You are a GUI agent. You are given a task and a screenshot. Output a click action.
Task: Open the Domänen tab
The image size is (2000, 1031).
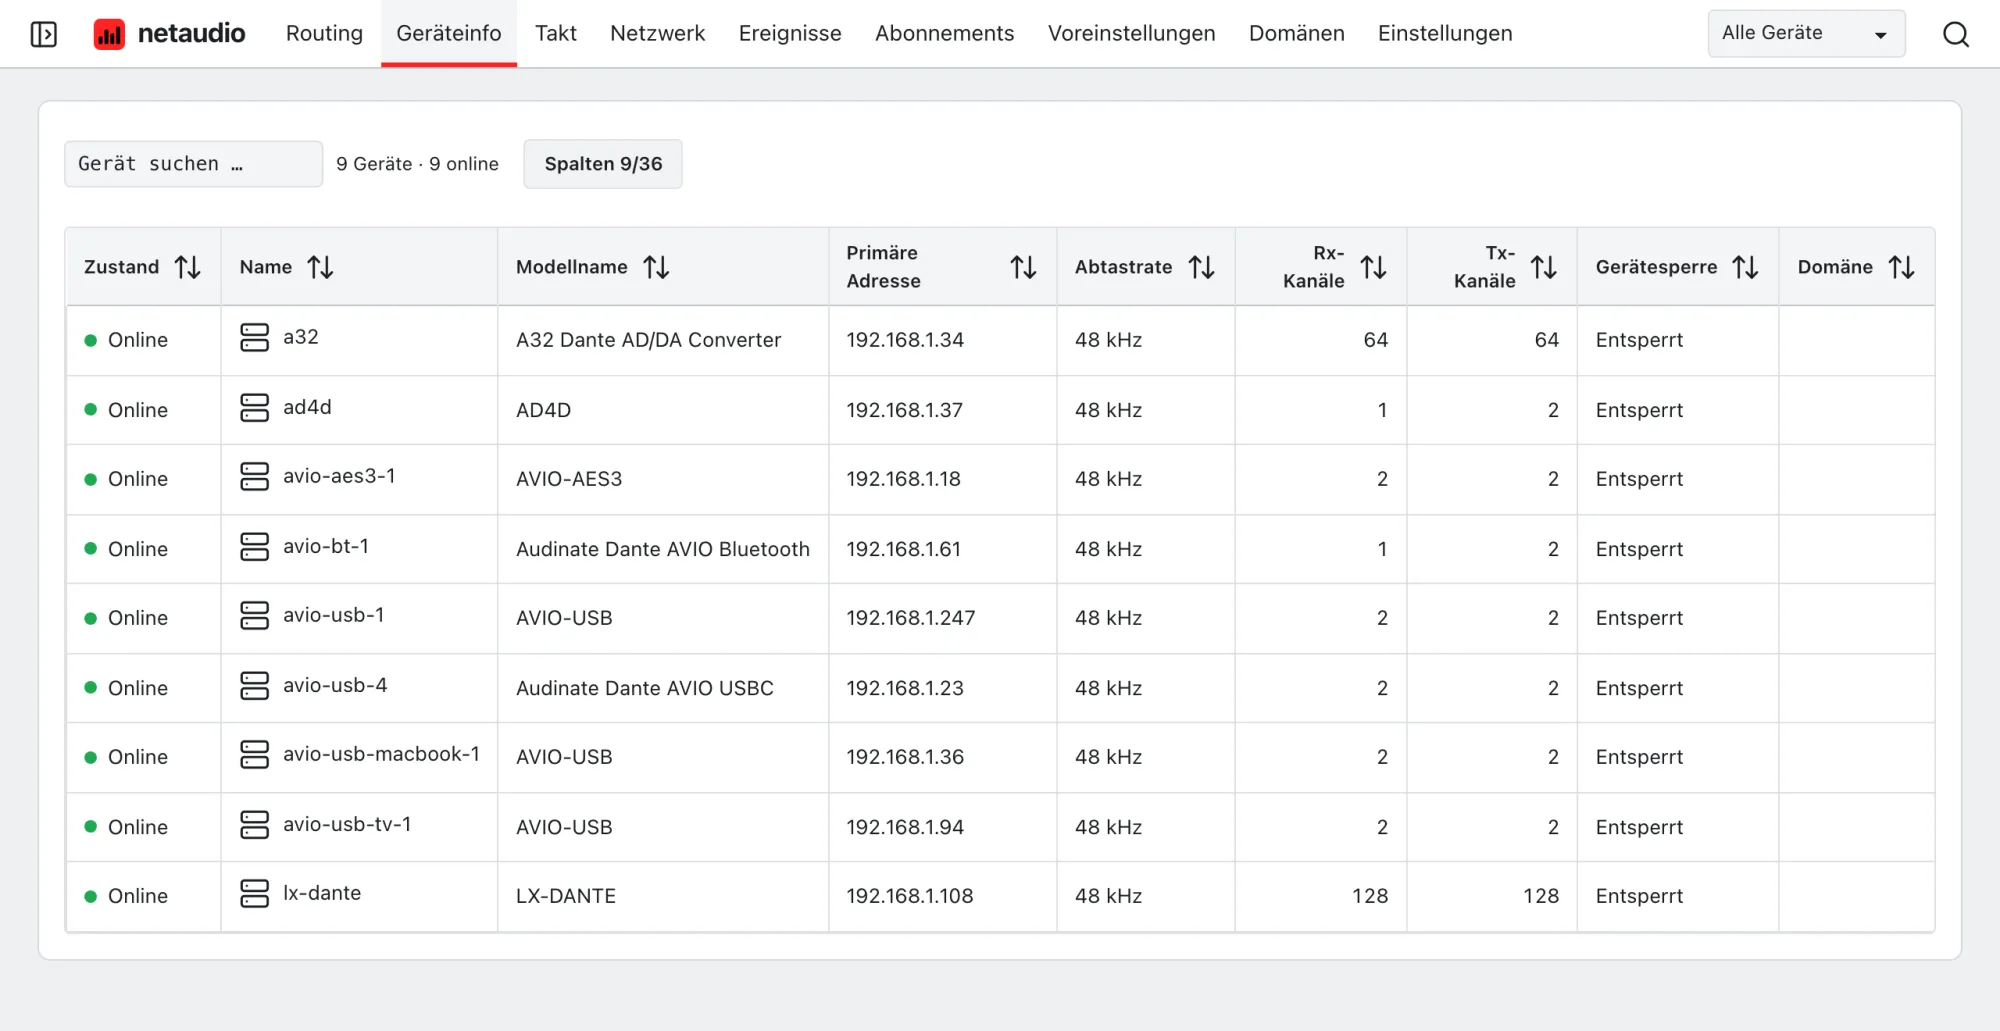coord(1296,34)
